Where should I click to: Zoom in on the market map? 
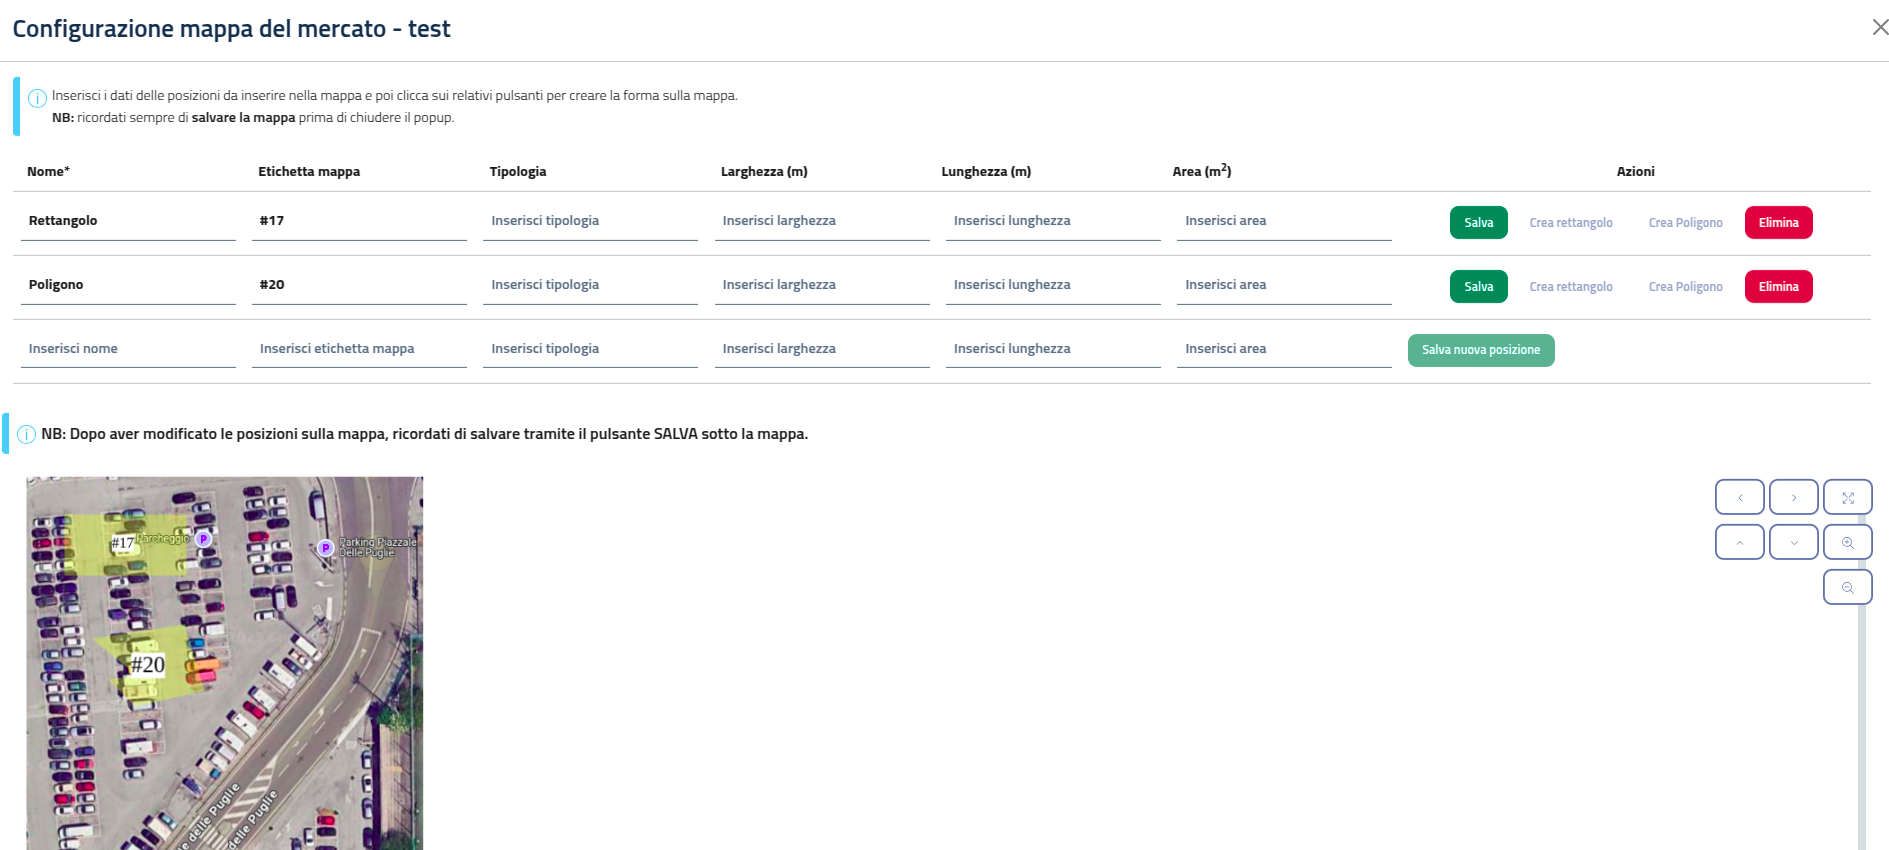[1847, 542]
